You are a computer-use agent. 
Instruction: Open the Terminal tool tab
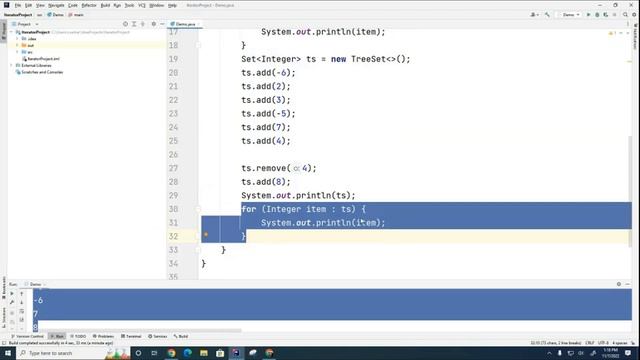point(131,336)
